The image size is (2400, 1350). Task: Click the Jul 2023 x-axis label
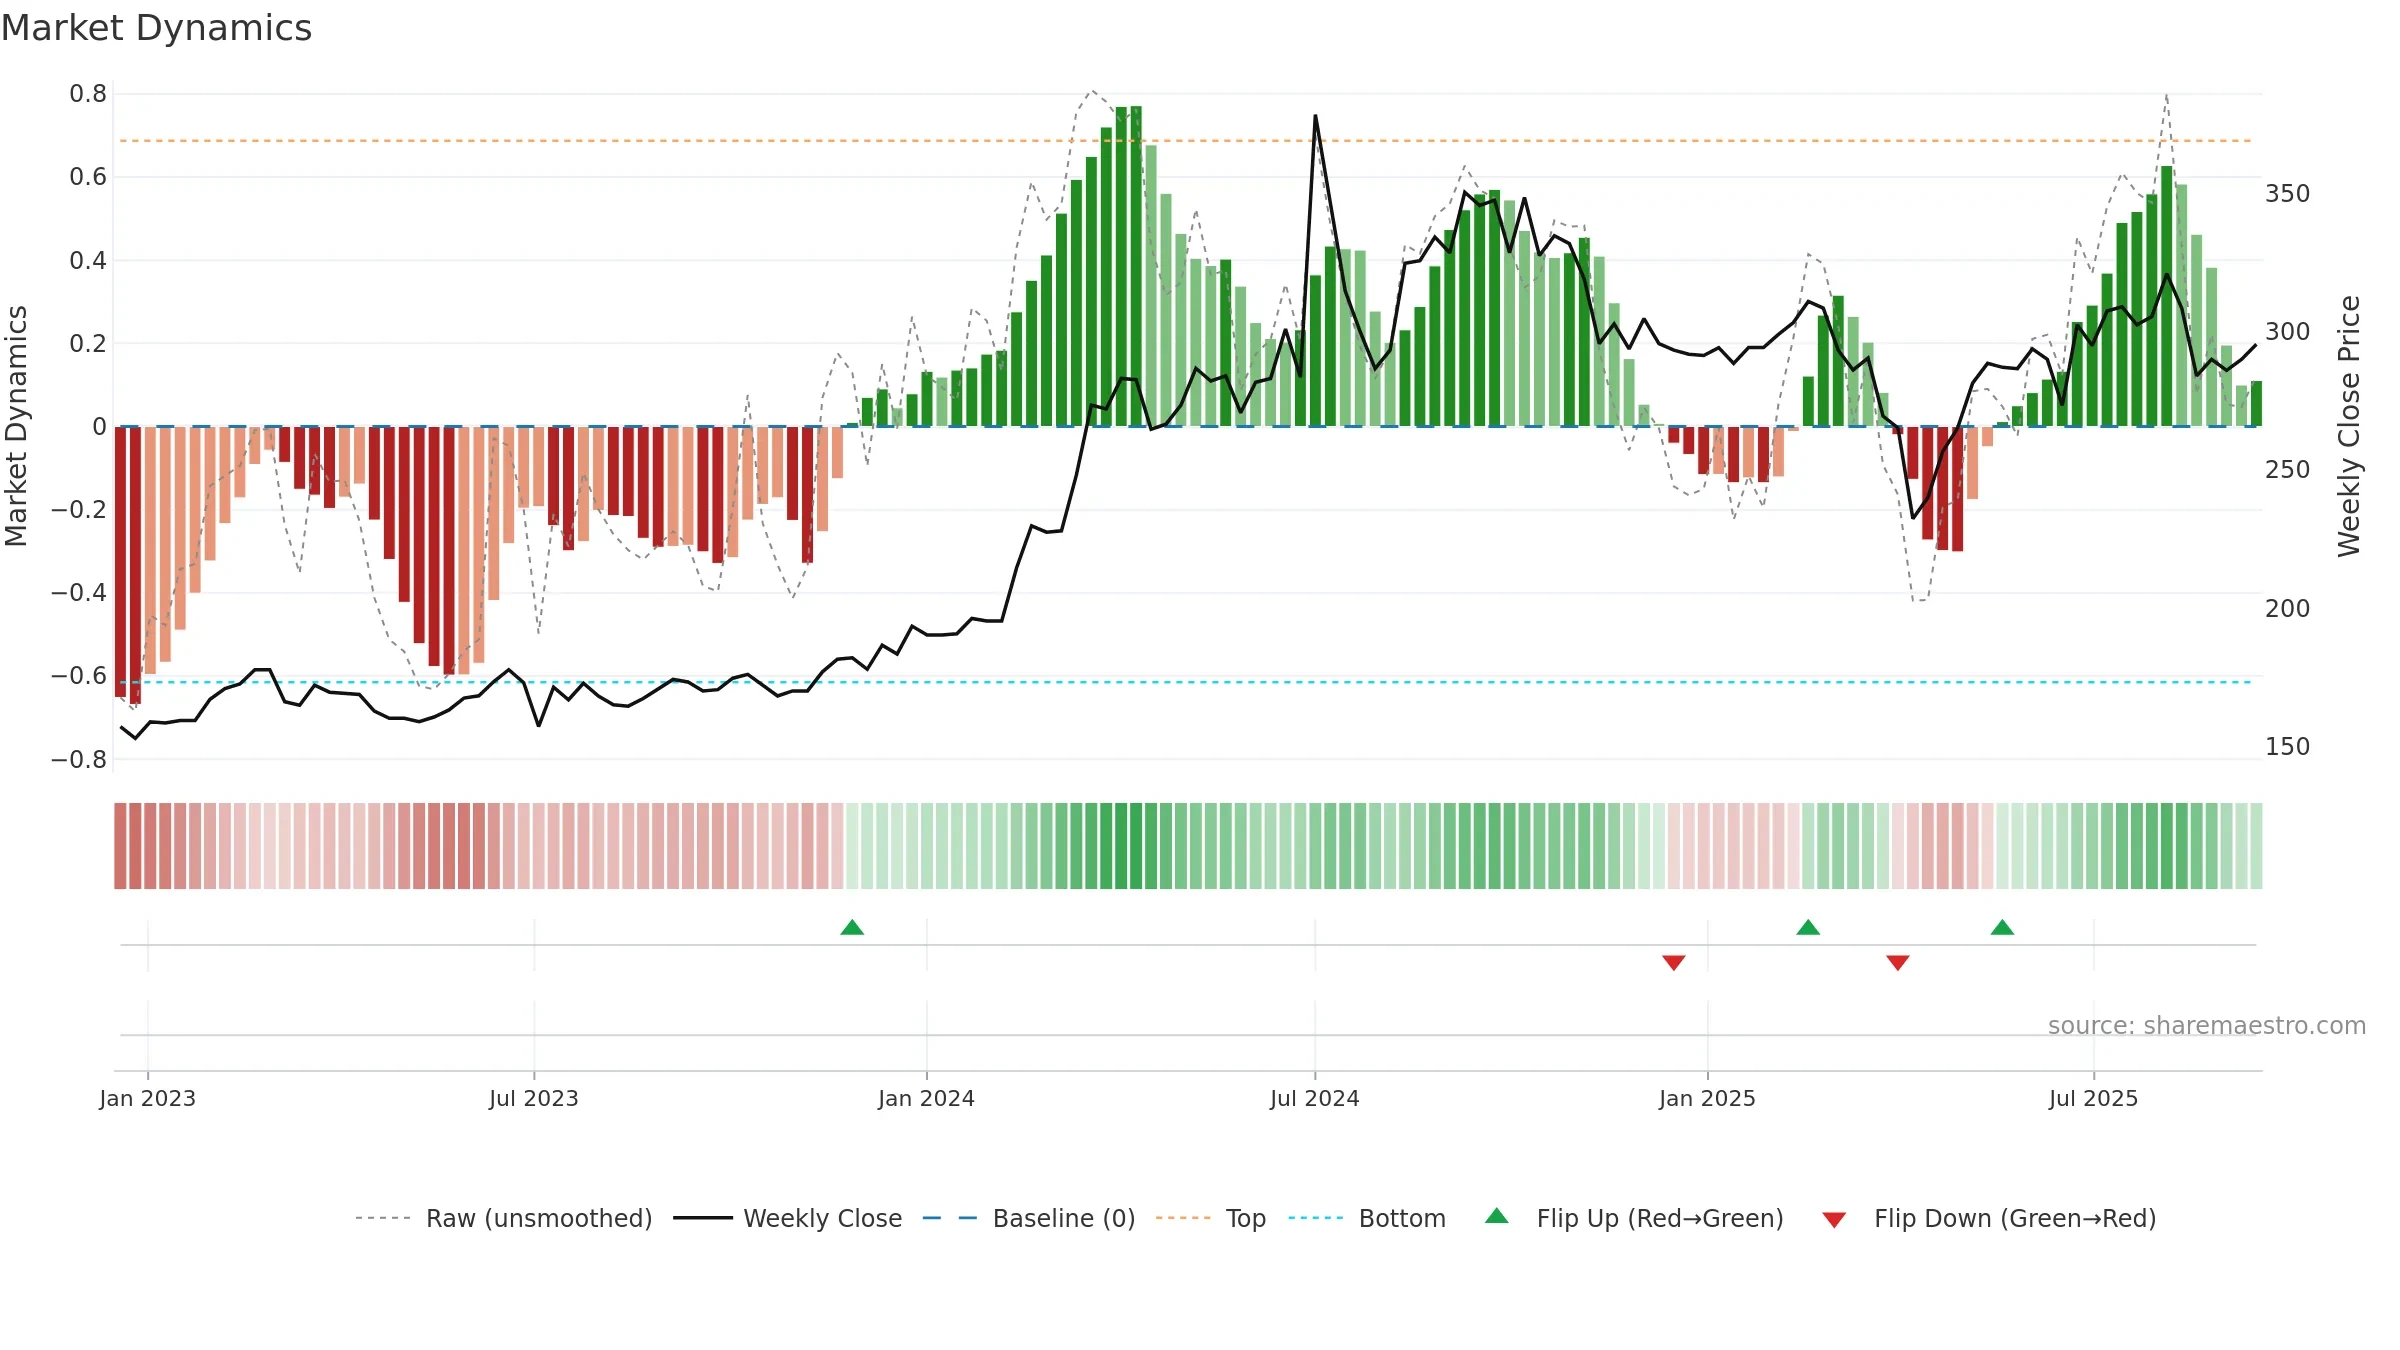534,1098
